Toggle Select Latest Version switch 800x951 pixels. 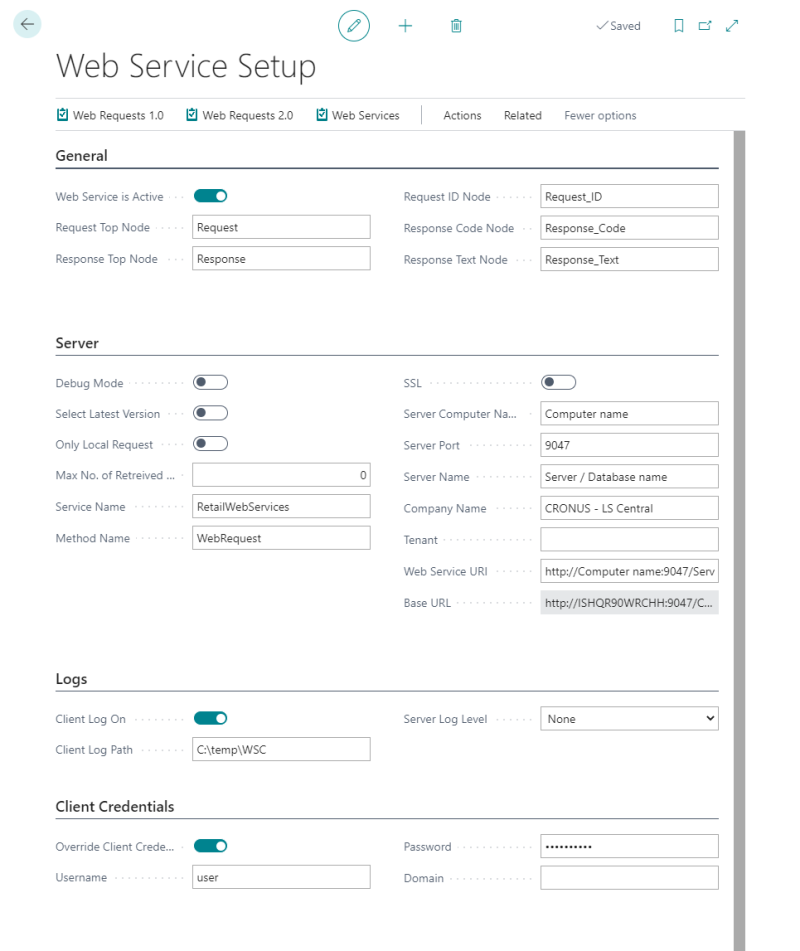(210, 413)
